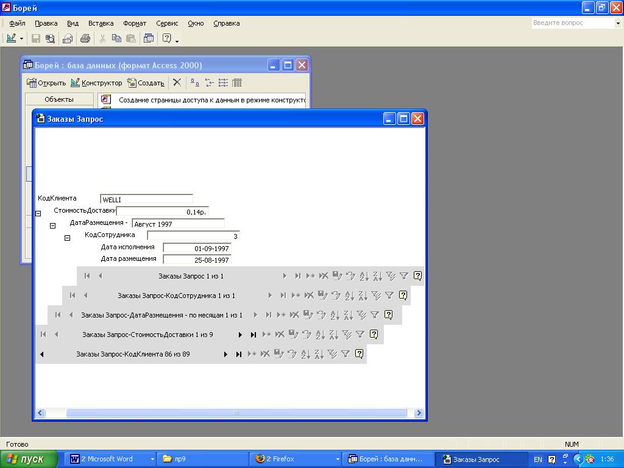Open the Формат menu
Screen dimensions: 624x468
[x=135, y=23]
